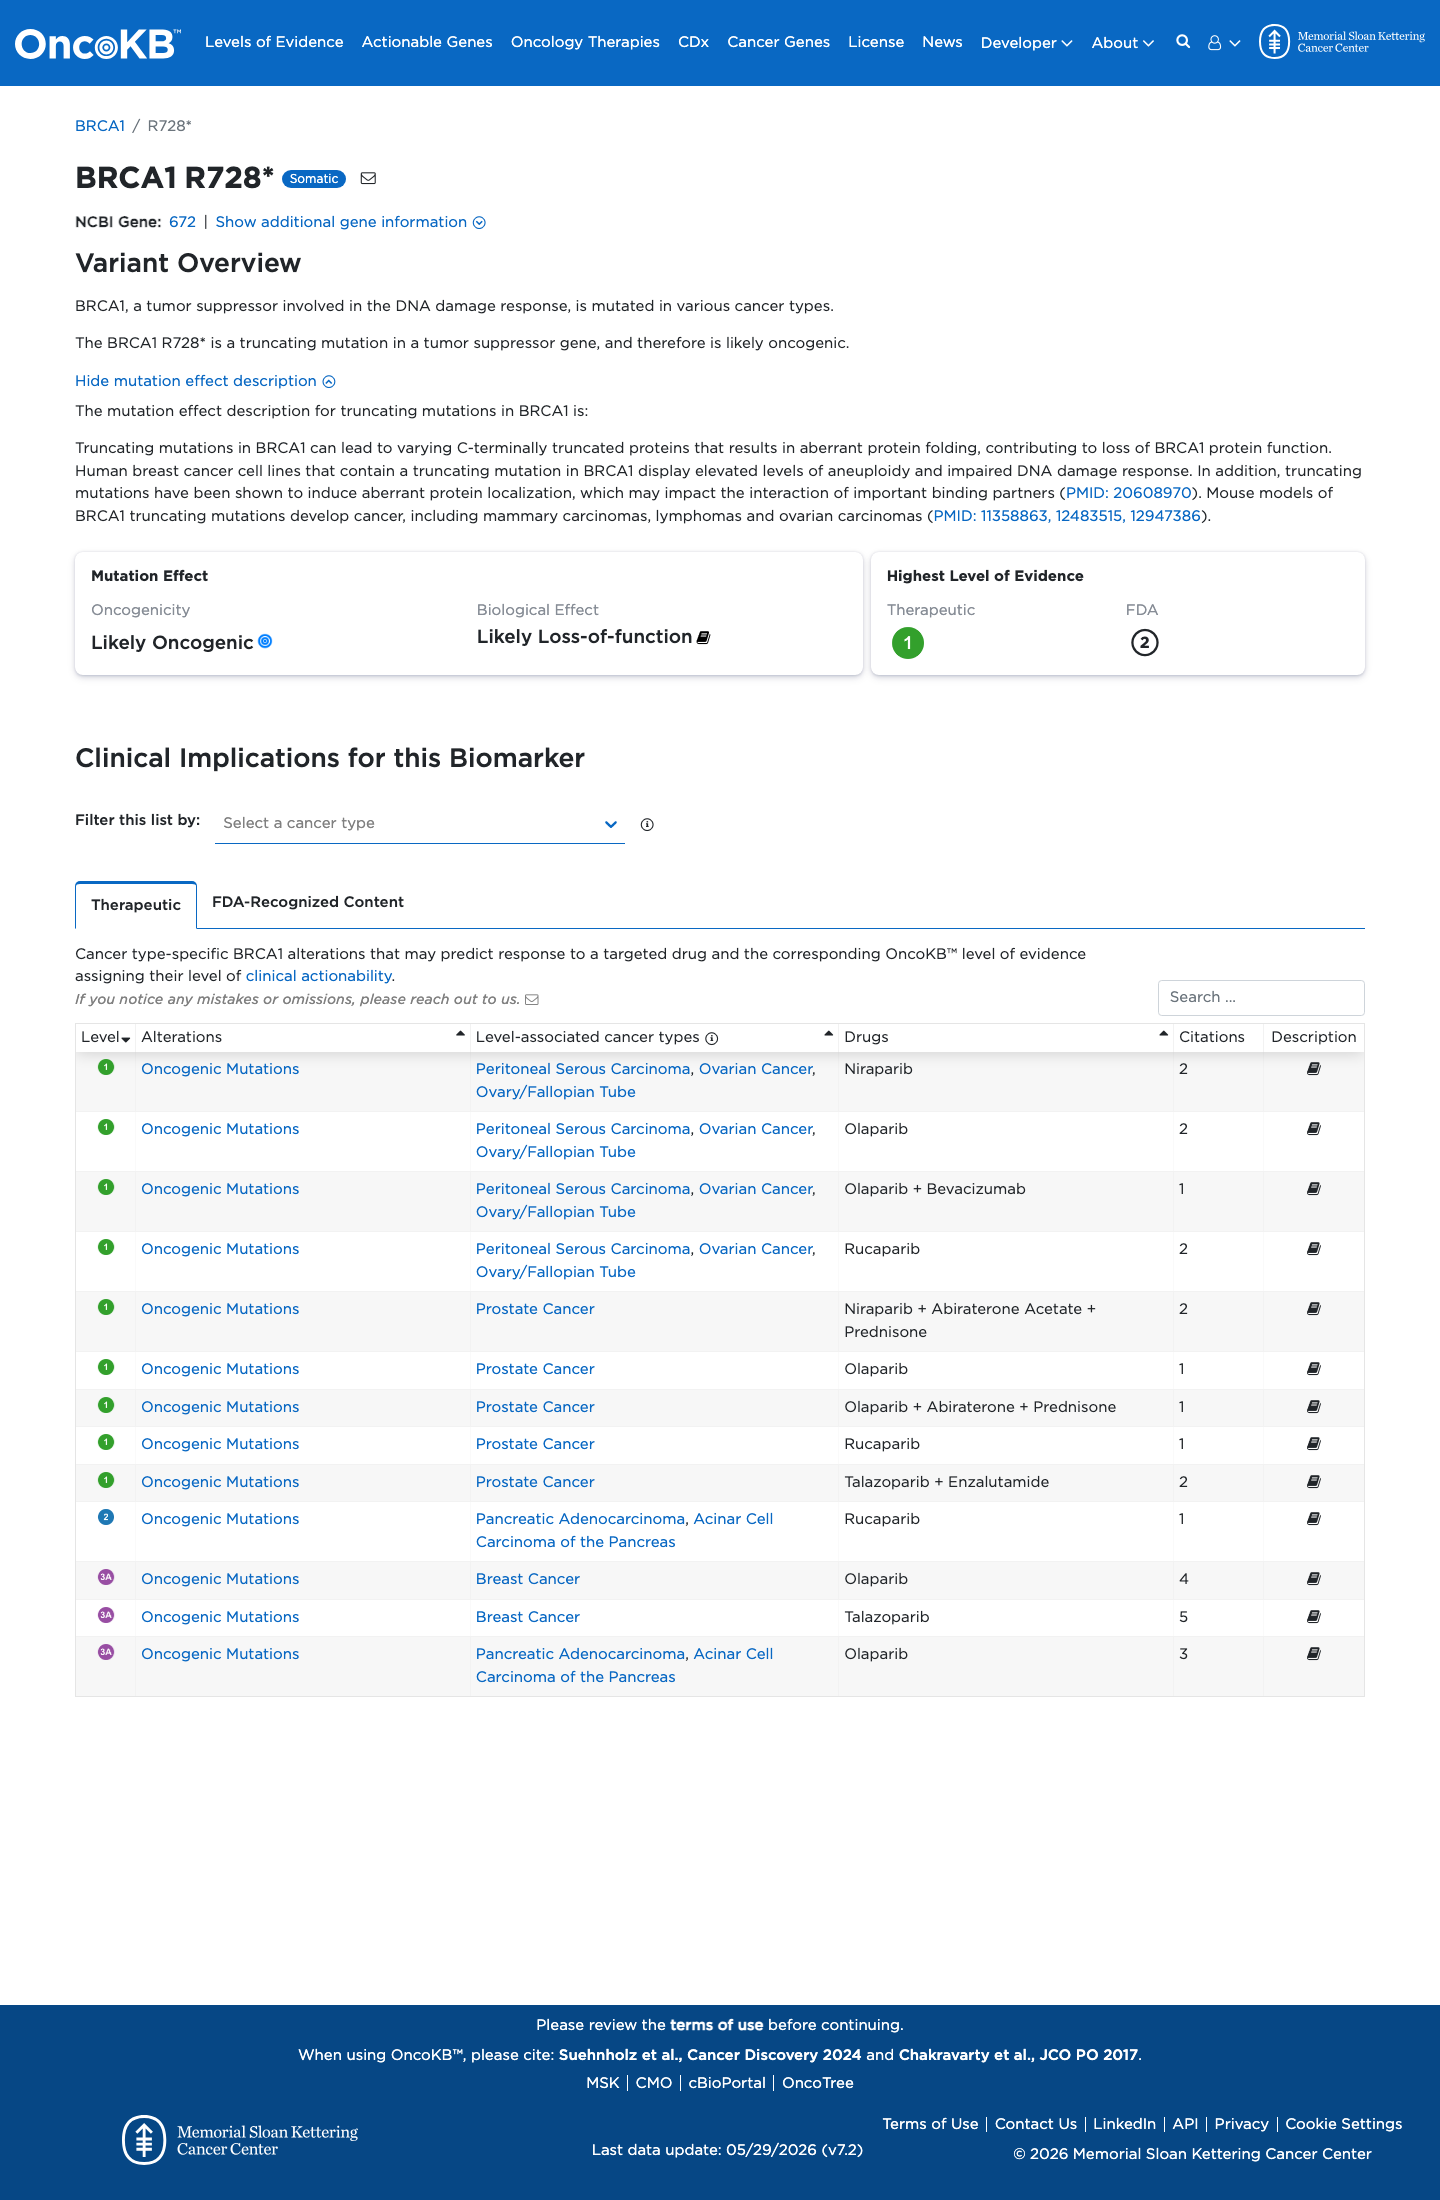Click the OncoKB logo
This screenshot has height=2200, width=1440.
(x=98, y=43)
